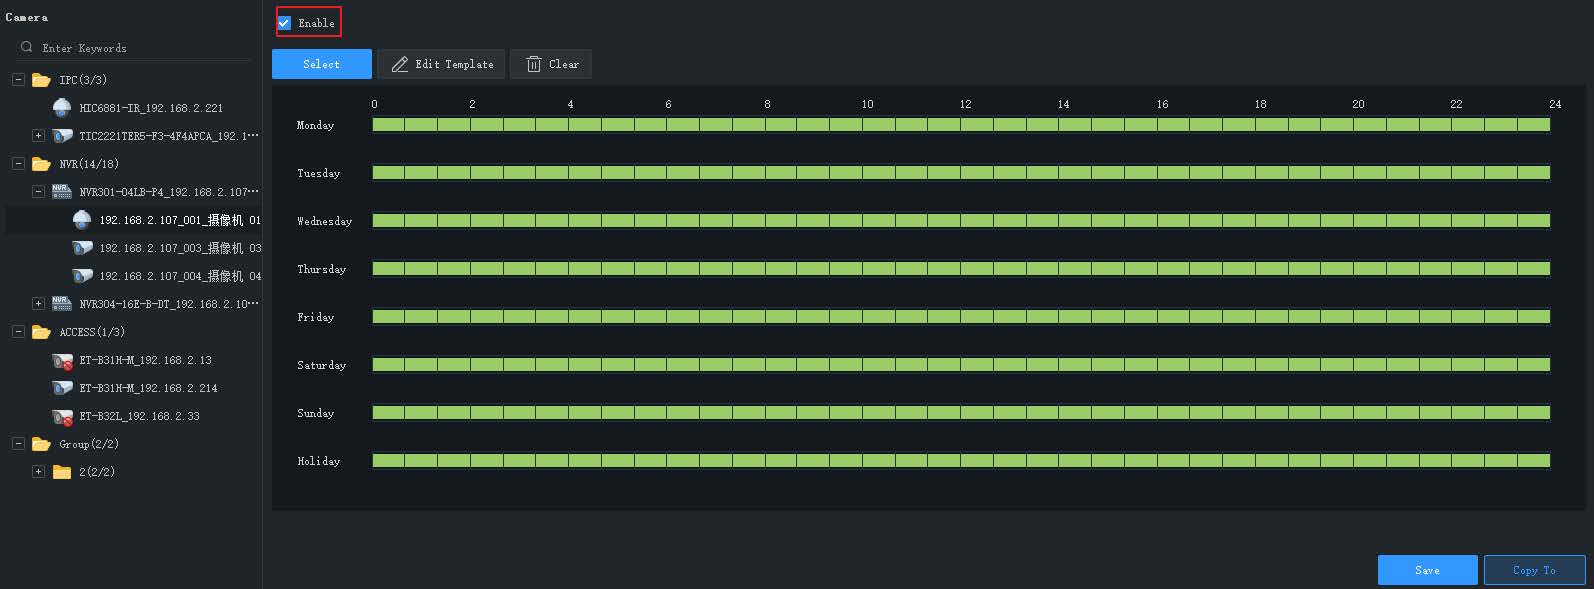Click the Copy To button
Image resolution: width=1594 pixels, height=589 pixels.
[1534, 570]
